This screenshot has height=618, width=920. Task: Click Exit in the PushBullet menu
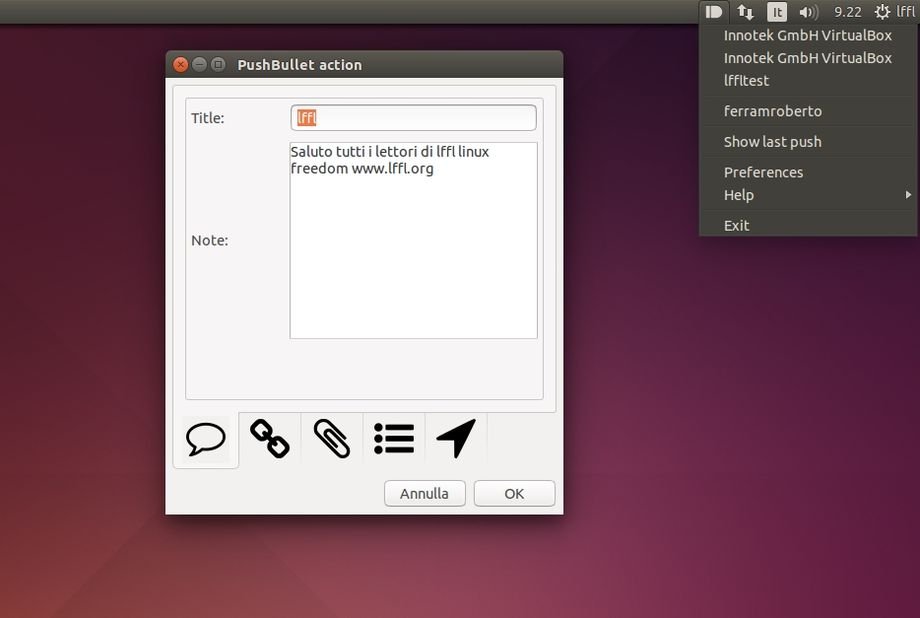pyautogui.click(x=737, y=225)
